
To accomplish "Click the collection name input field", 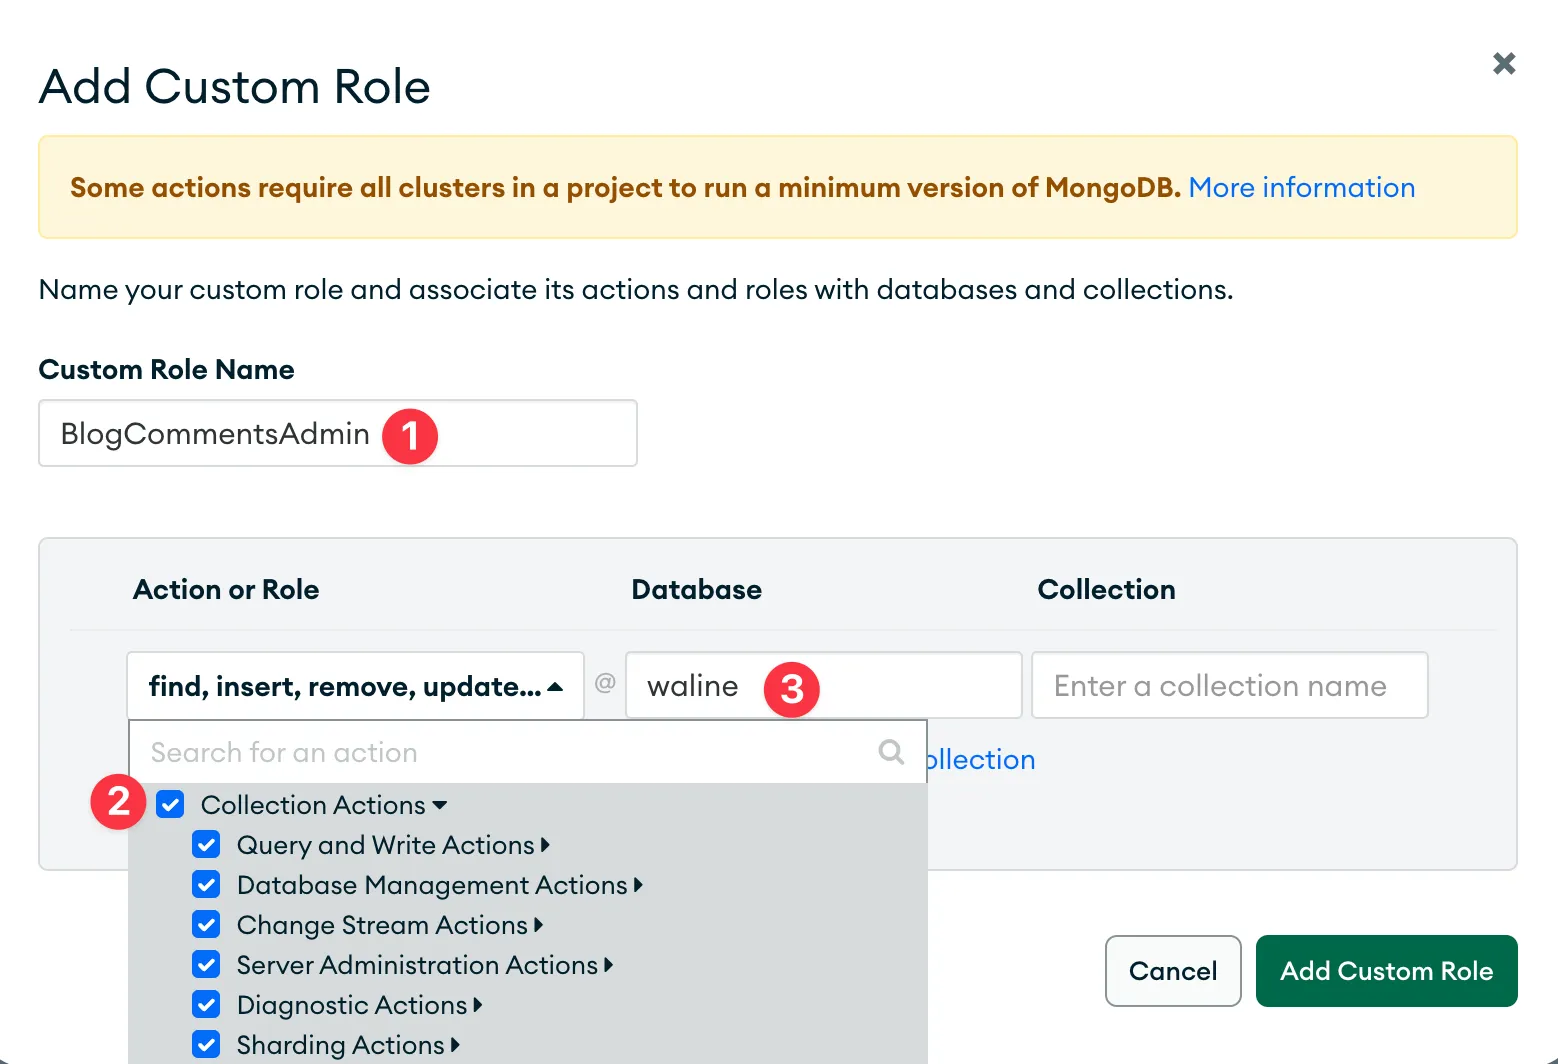I will (x=1229, y=686).
